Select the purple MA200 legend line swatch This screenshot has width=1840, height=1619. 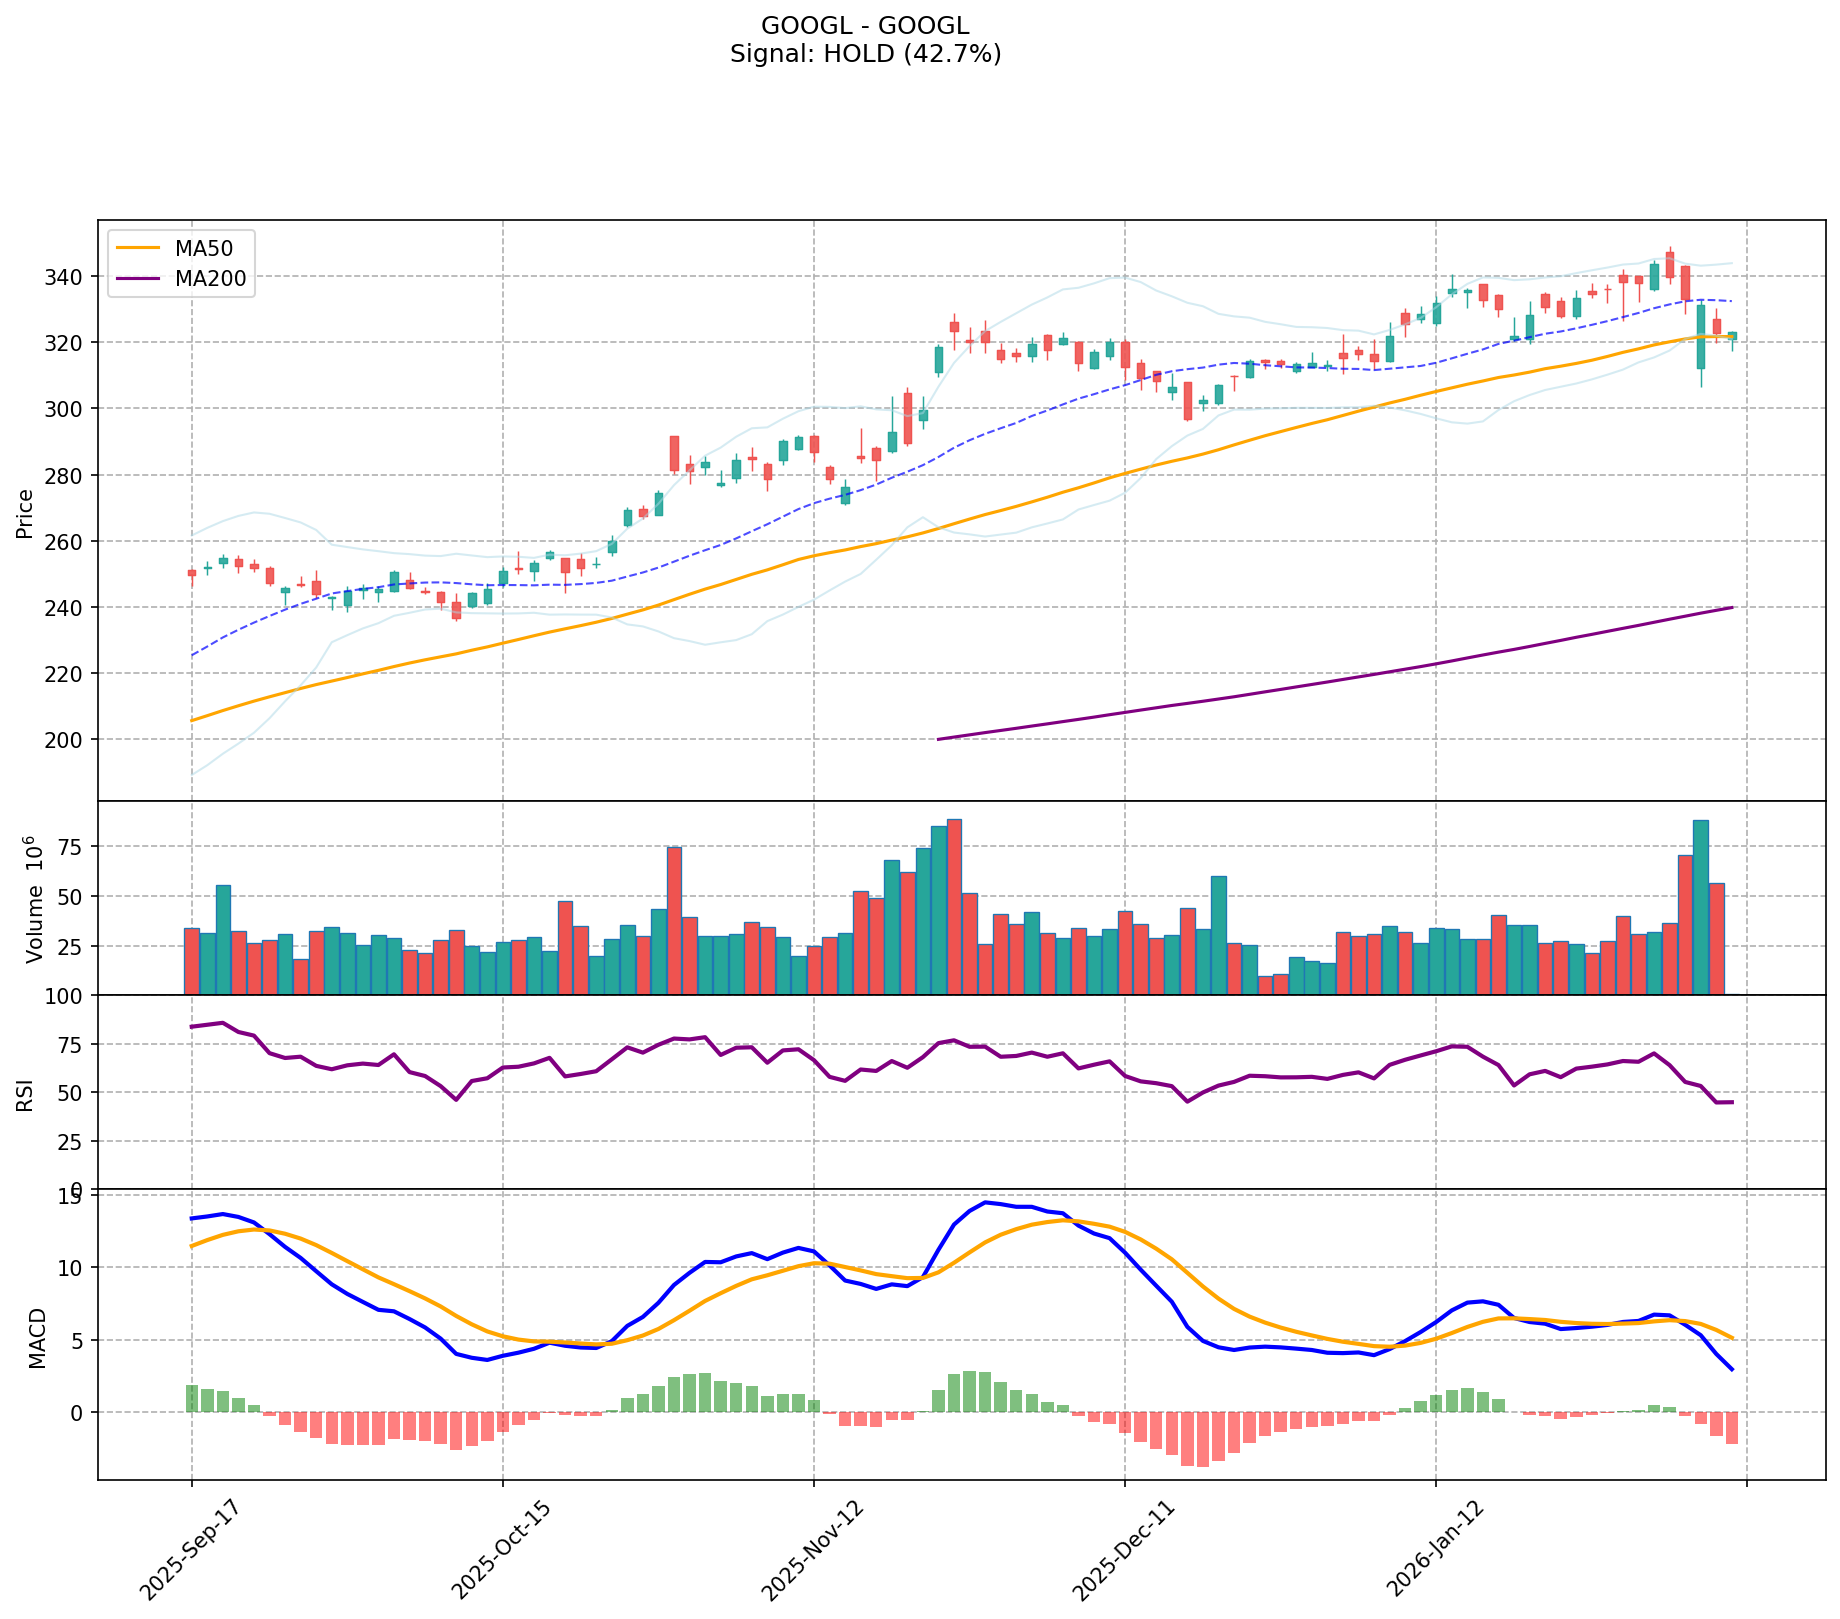coord(137,279)
